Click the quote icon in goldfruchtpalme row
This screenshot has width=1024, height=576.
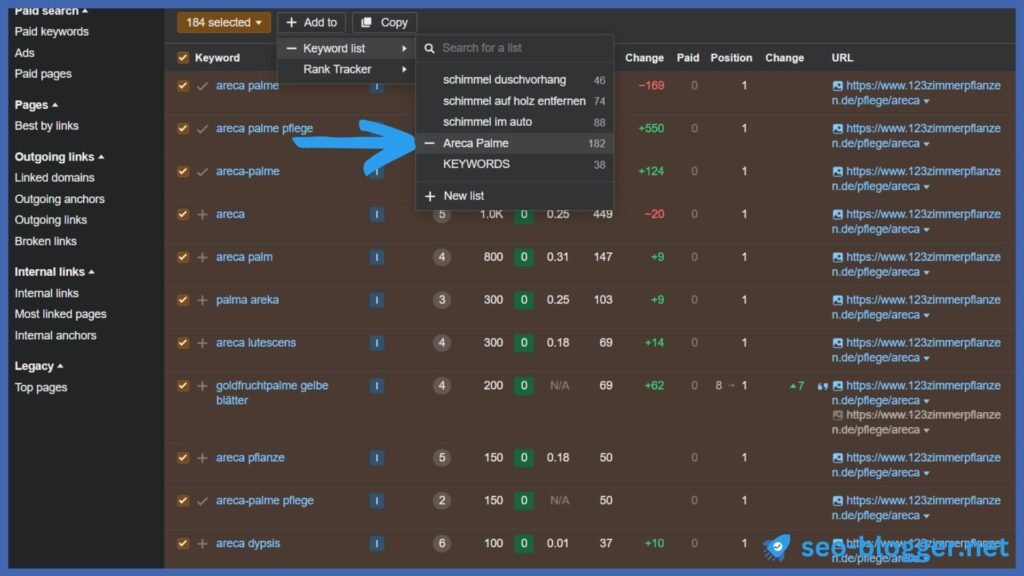click(x=822, y=386)
